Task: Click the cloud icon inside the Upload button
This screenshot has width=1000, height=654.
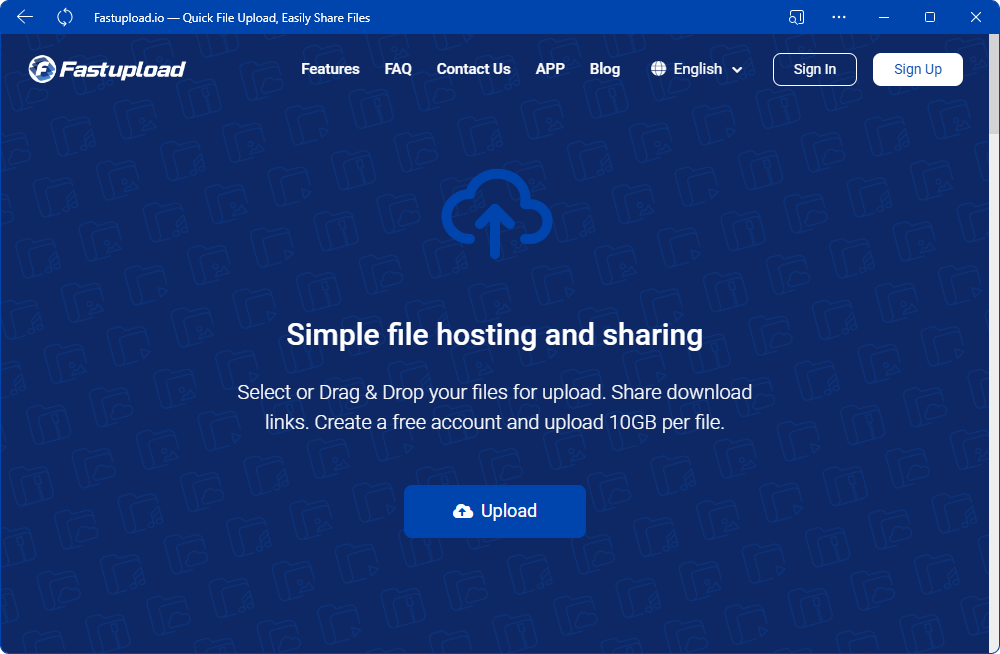Action: [x=462, y=511]
